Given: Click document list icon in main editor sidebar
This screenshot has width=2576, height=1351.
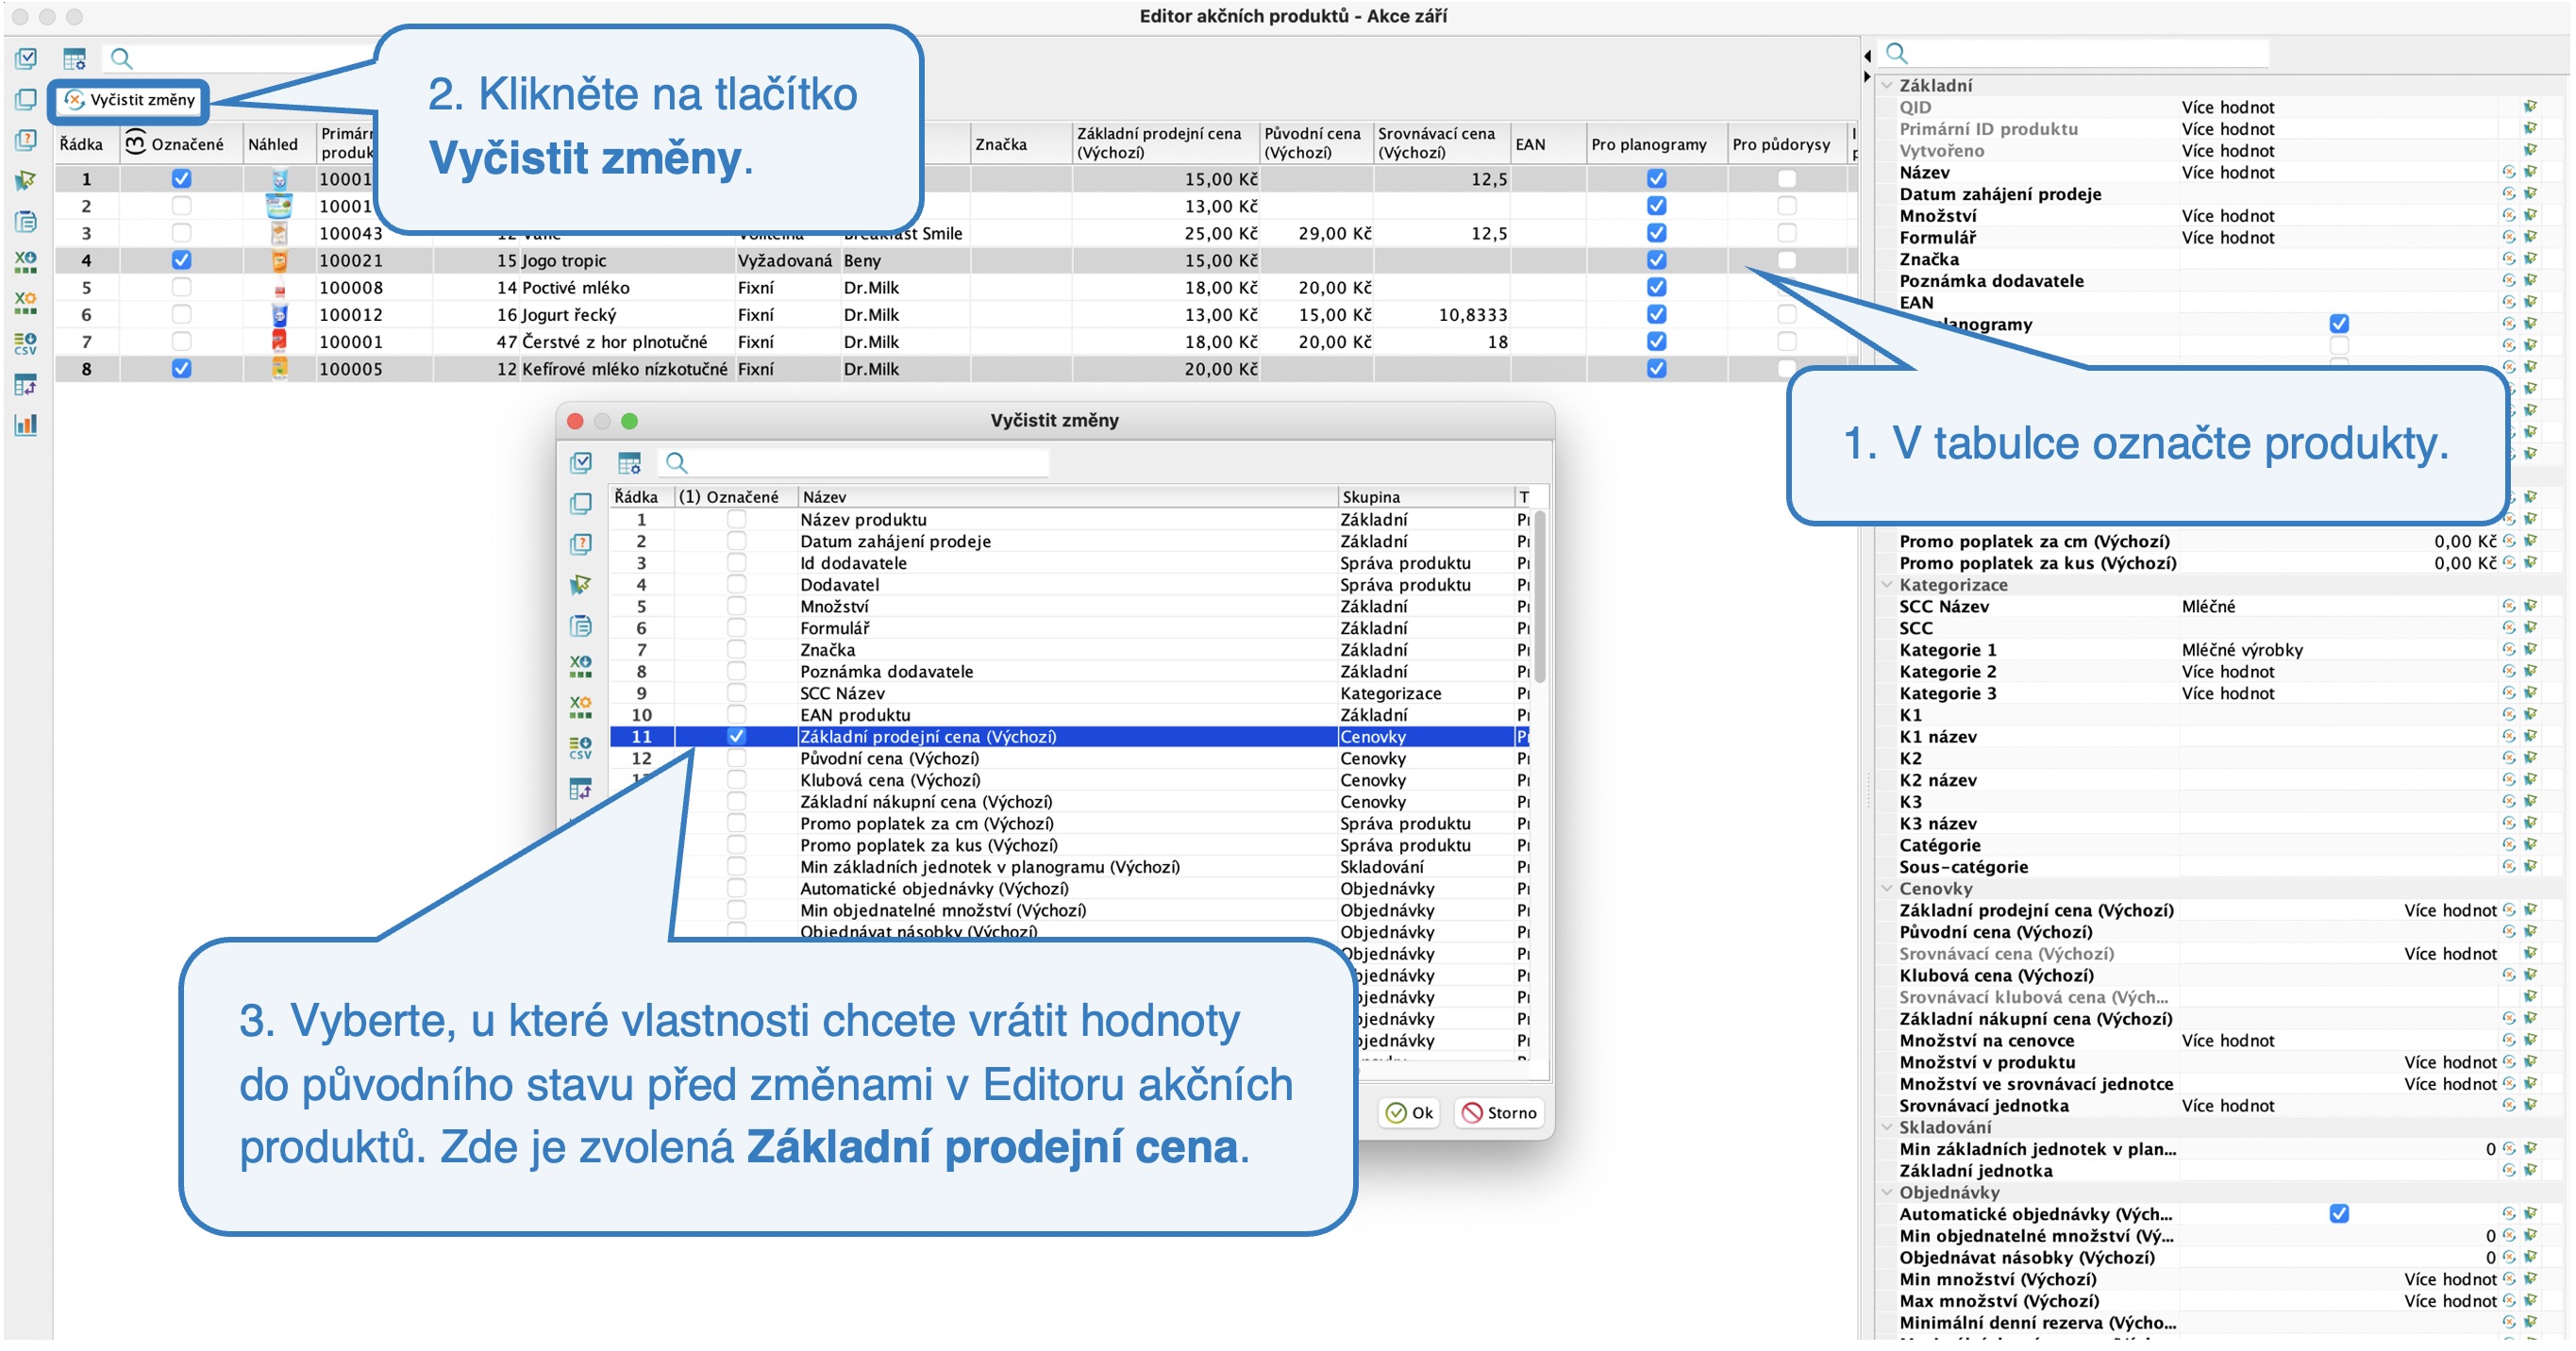Looking at the screenshot, I should (26, 221).
